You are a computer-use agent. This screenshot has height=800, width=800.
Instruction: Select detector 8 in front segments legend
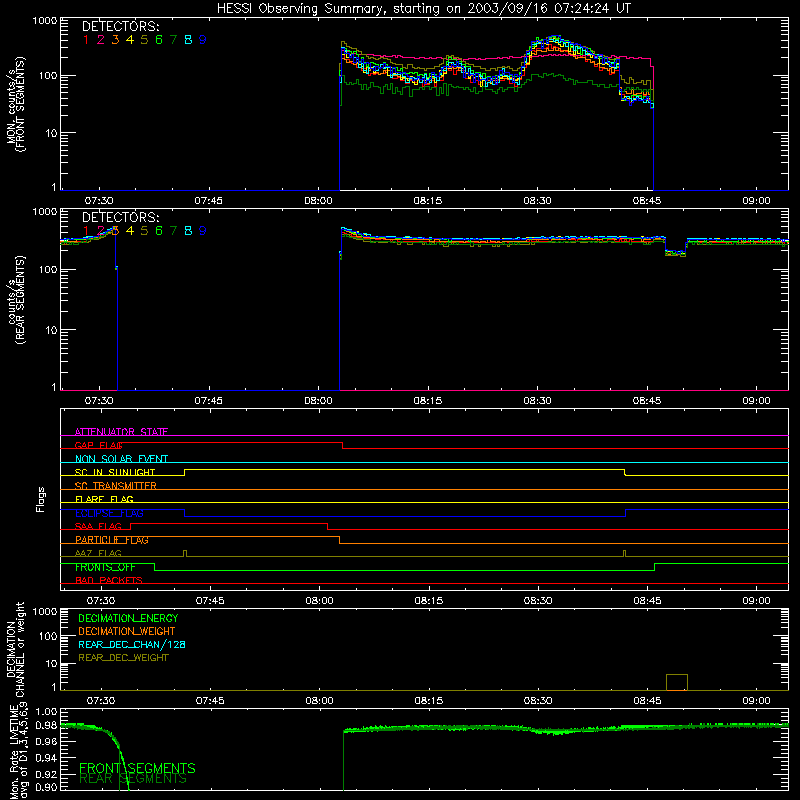tap(188, 40)
